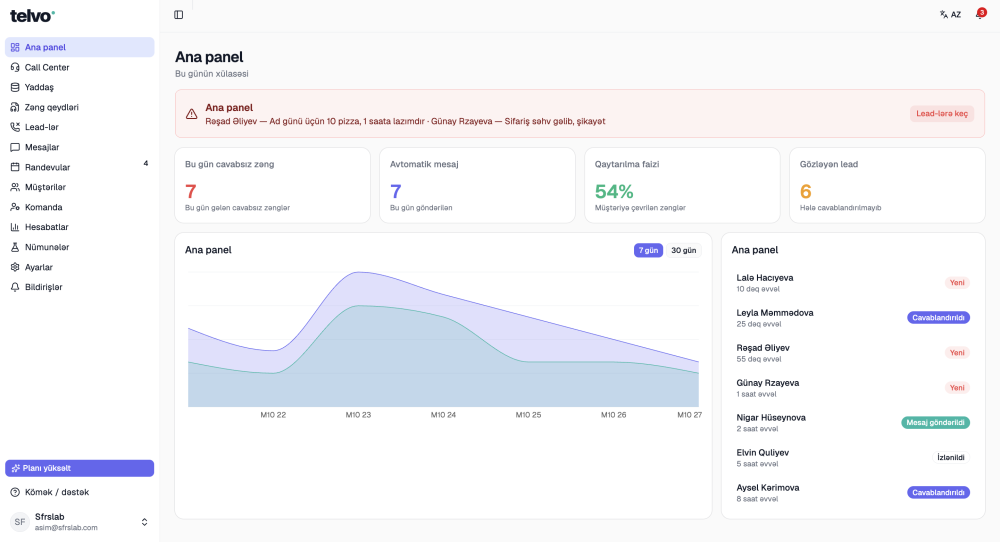The image size is (1000, 542).
Task: Click the Gözləyən lead card
Action: tap(887, 186)
